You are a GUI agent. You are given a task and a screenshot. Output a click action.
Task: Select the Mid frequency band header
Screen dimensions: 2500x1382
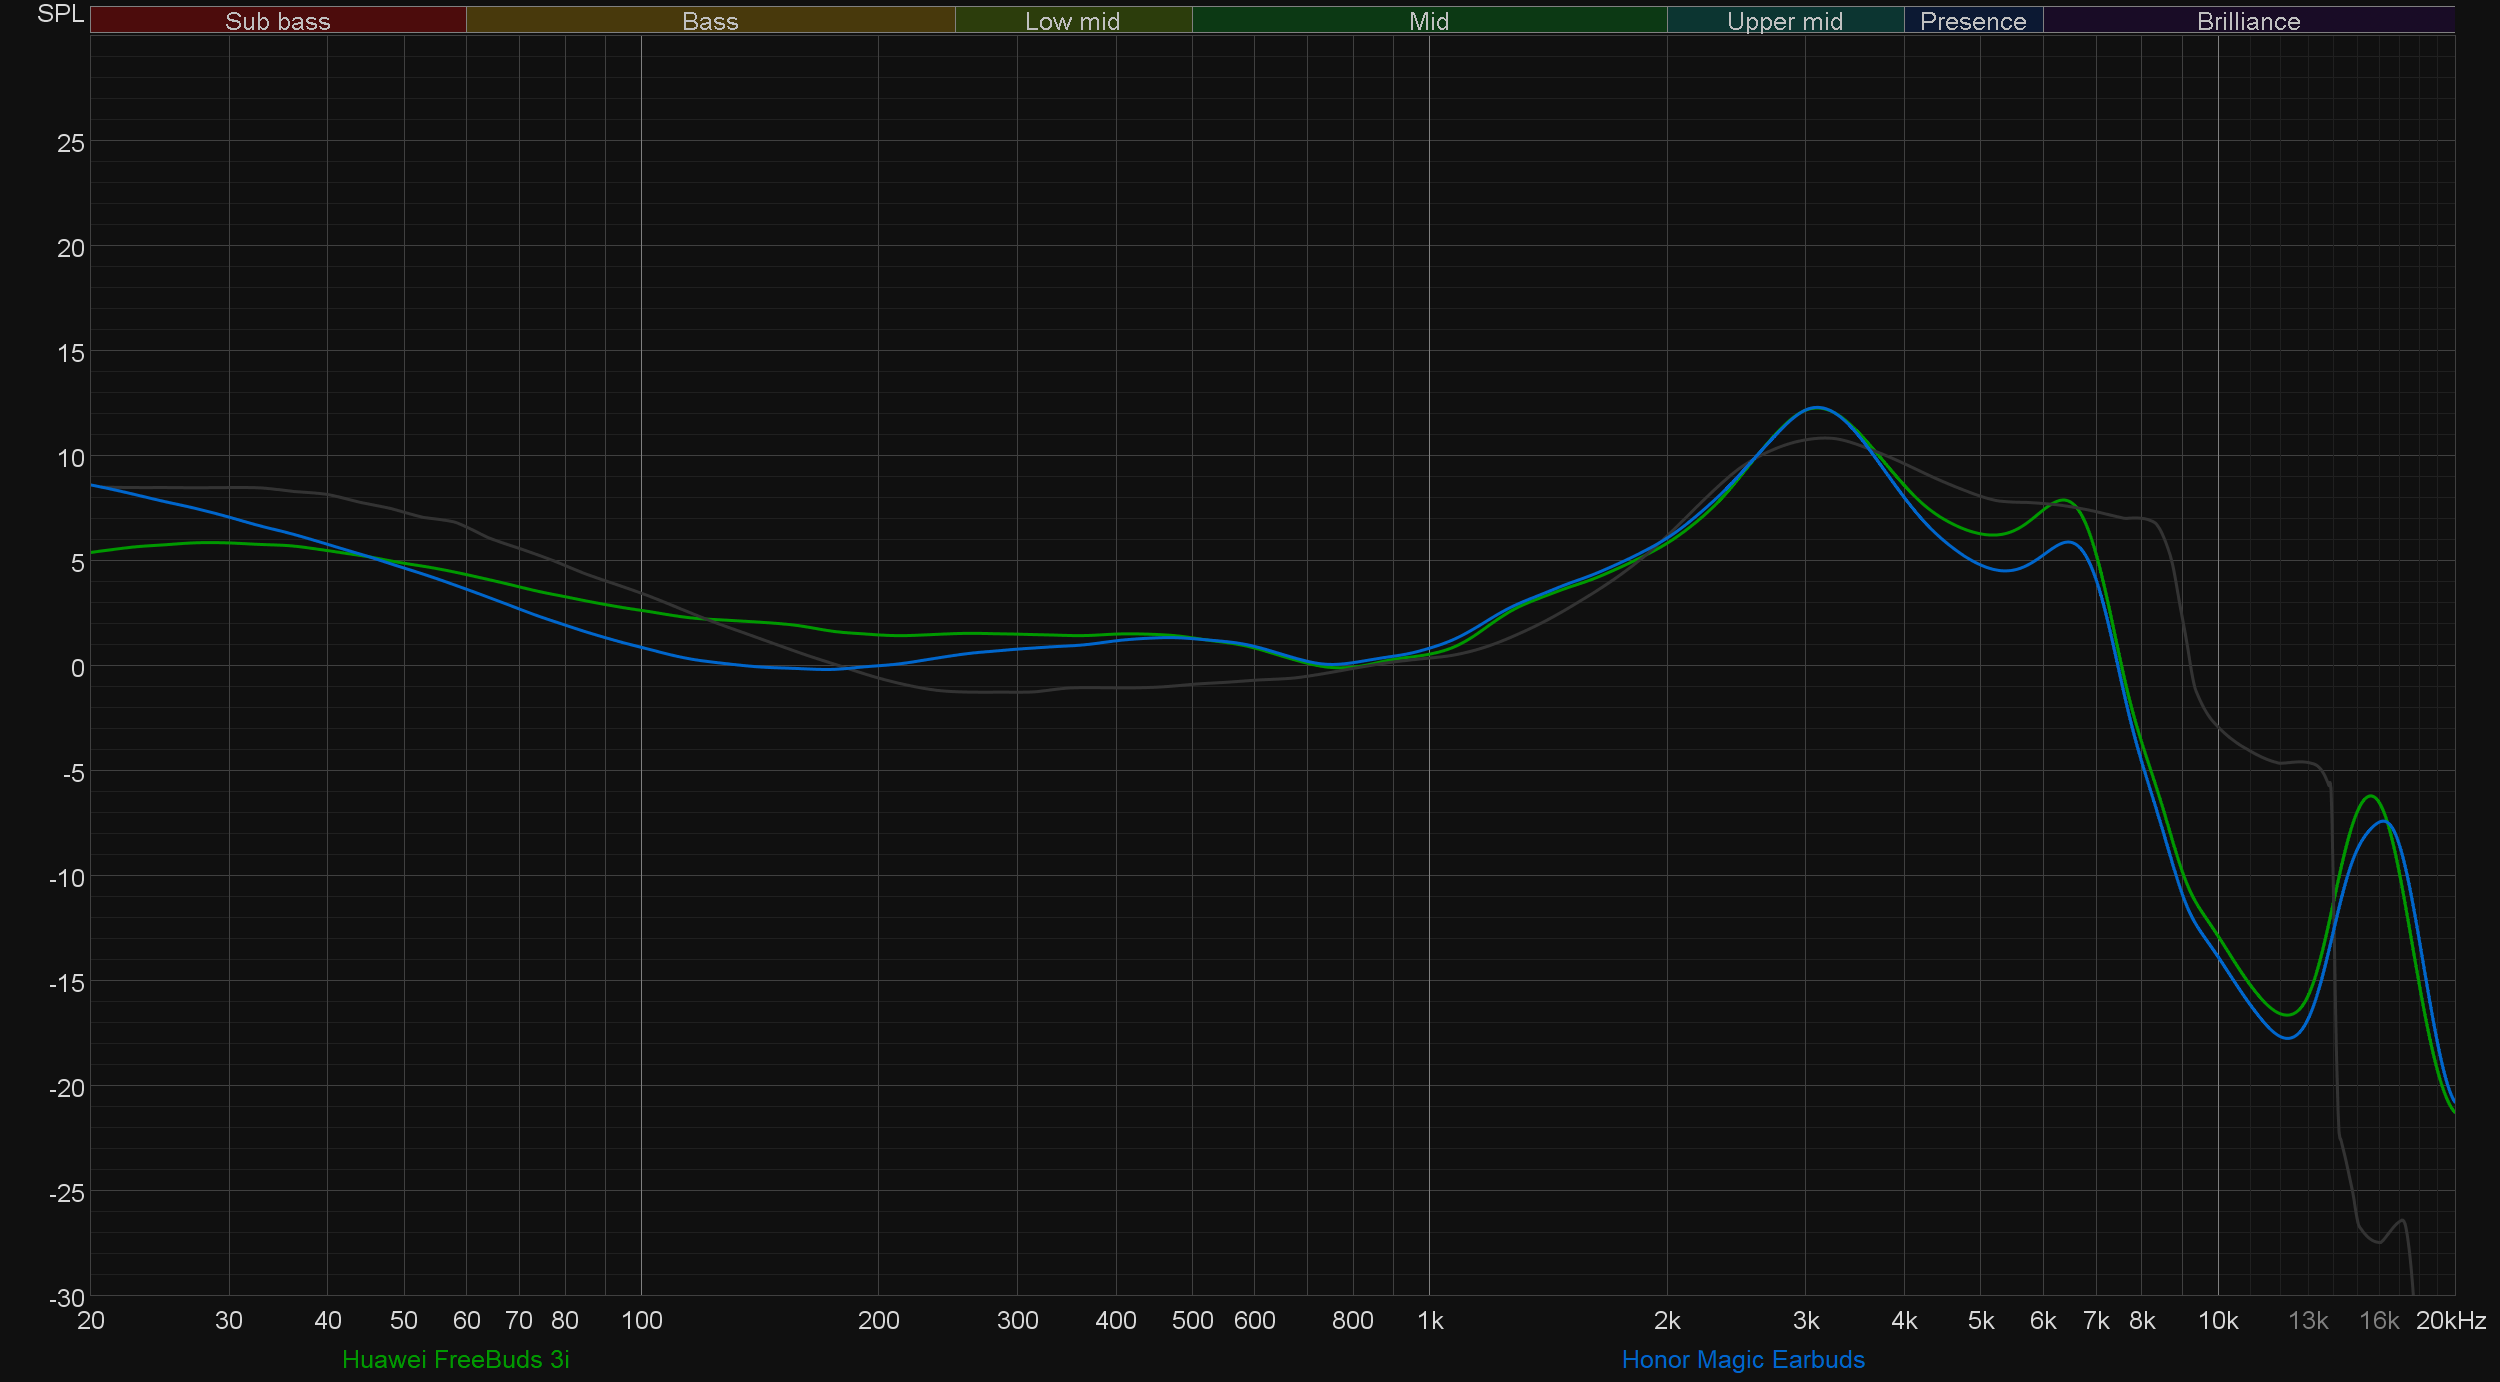(x=1428, y=21)
